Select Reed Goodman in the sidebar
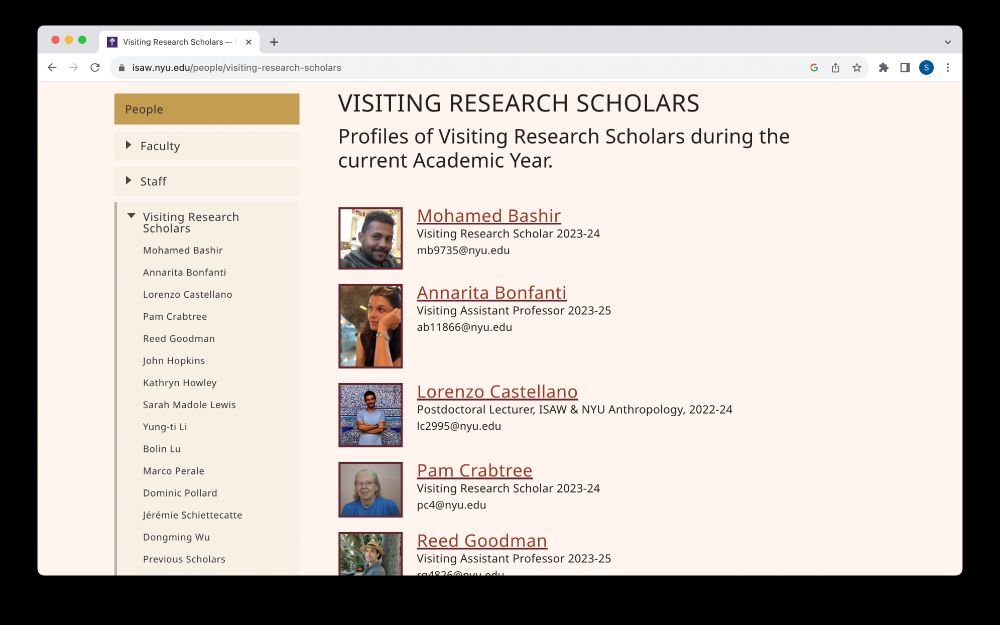Viewport: 1000px width, 625px height. click(179, 339)
